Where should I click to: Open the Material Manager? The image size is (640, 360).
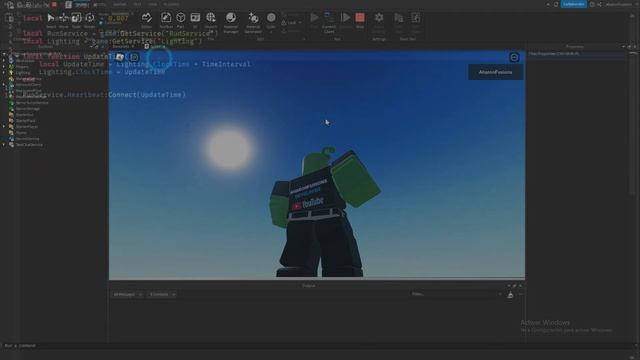pos(231,22)
